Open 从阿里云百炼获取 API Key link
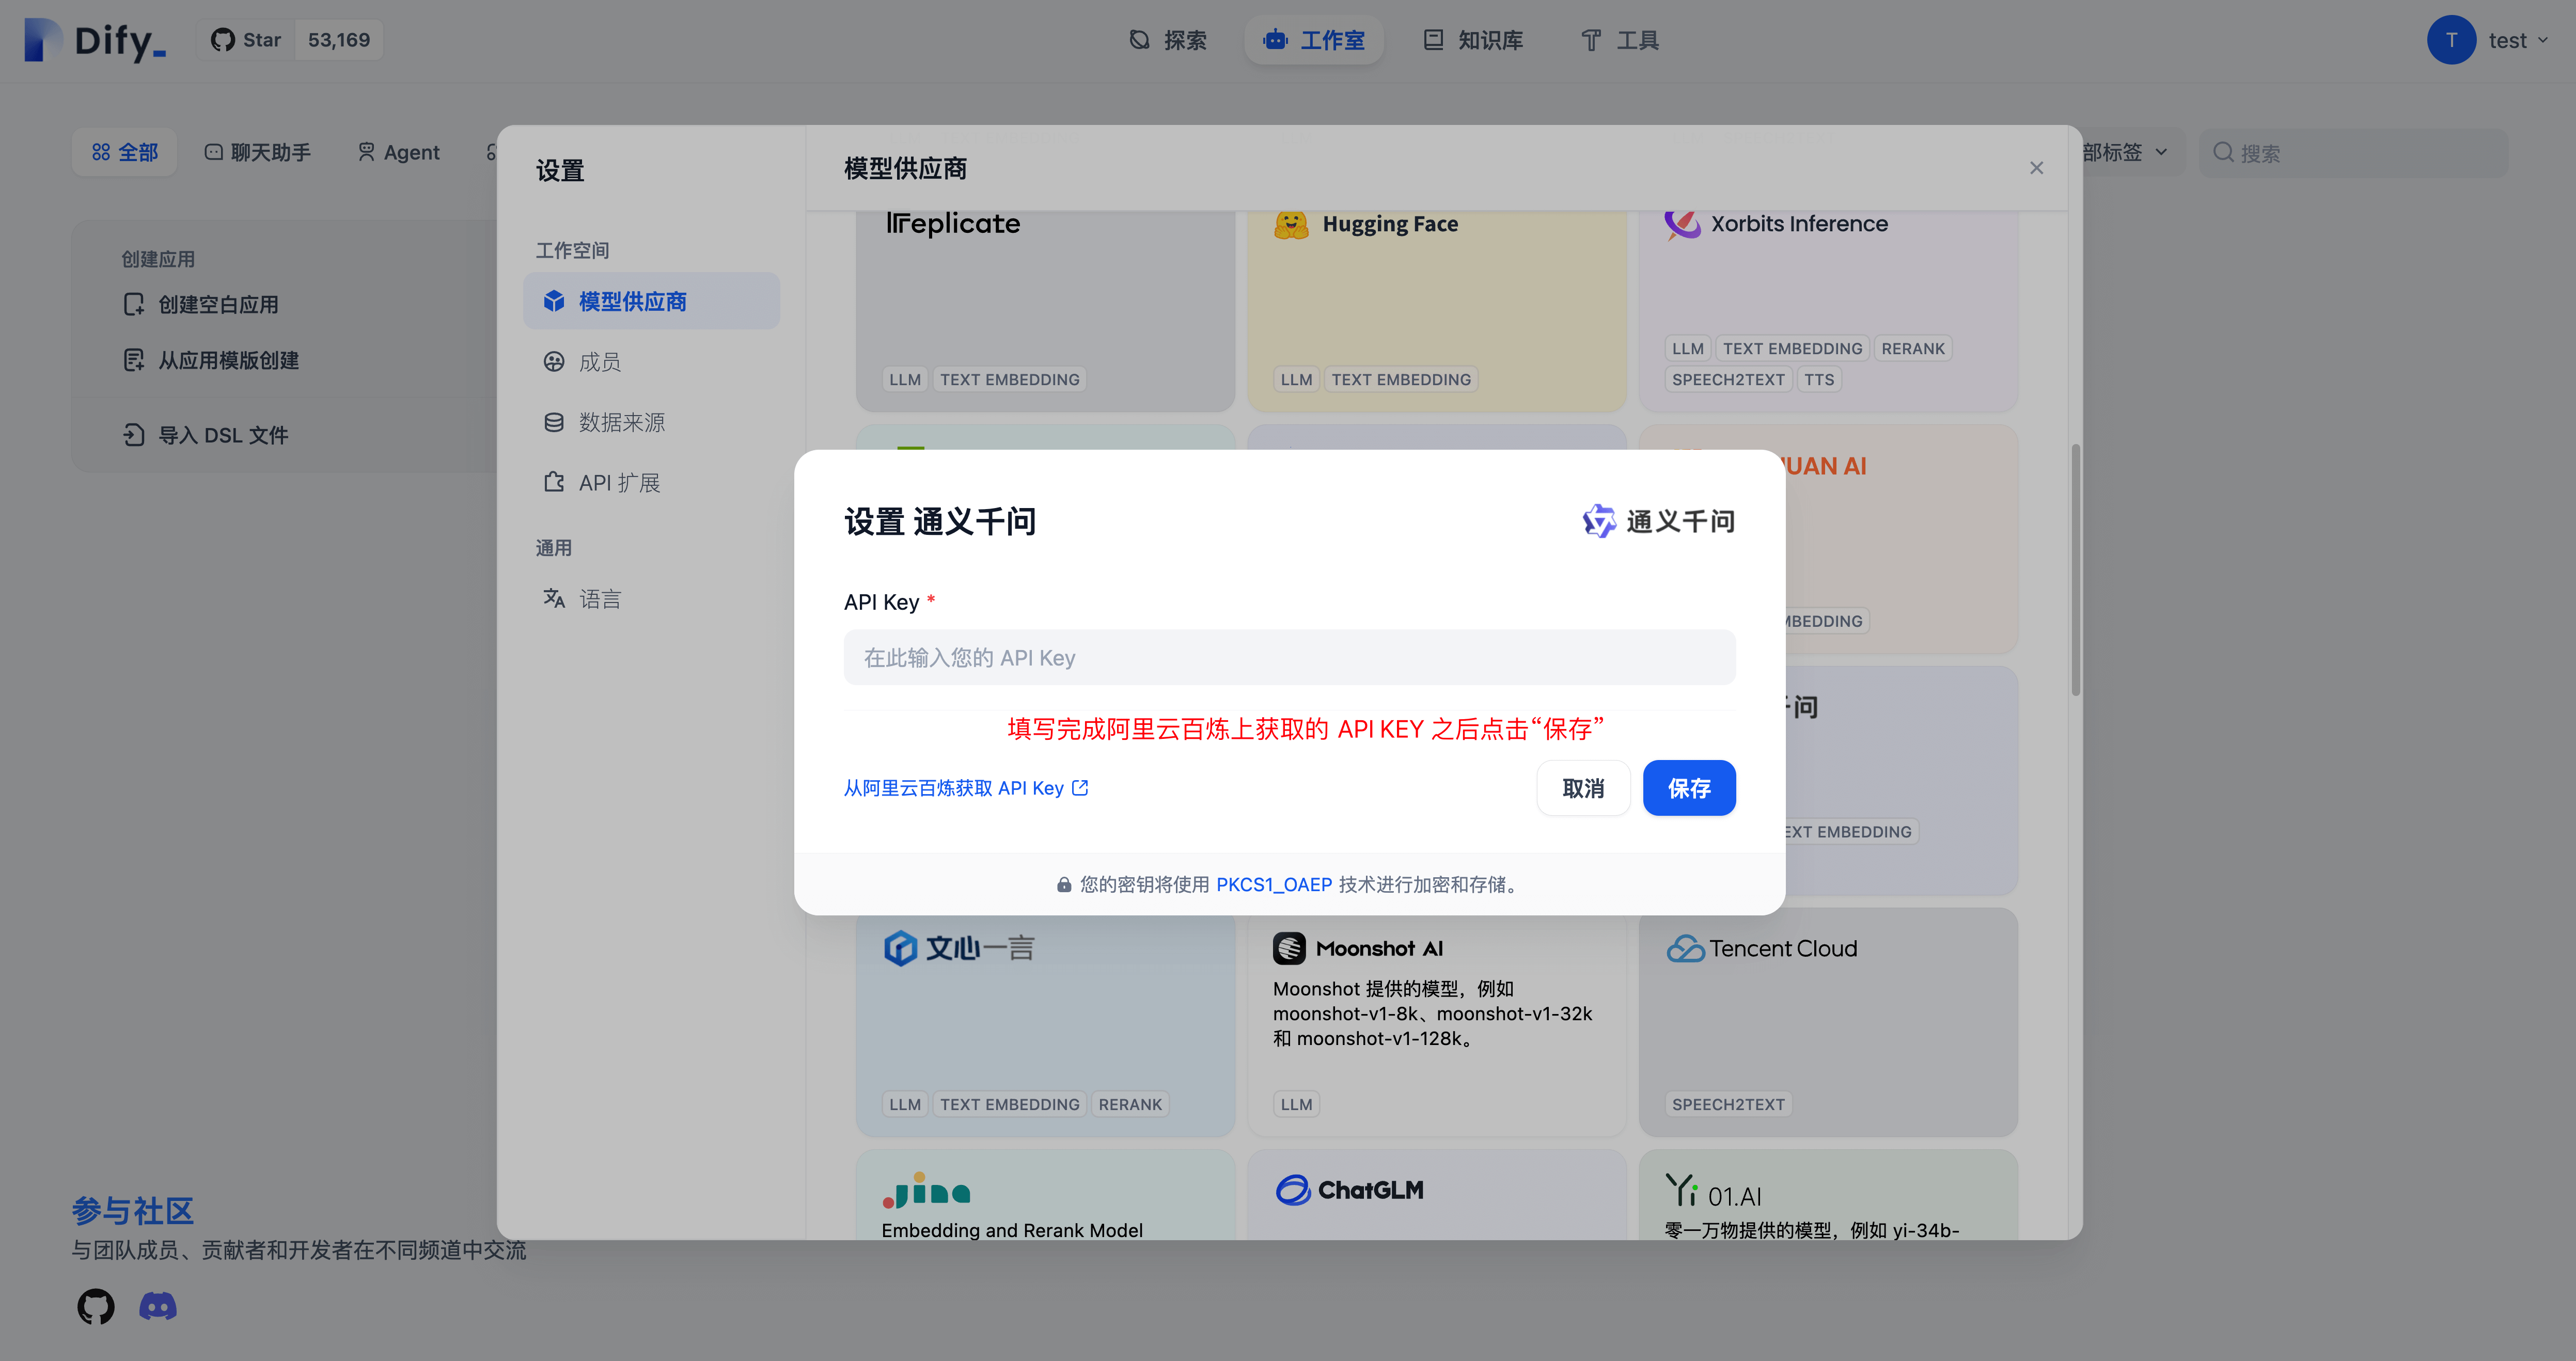This screenshot has height=1361, width=2576. tap(965, 788)
